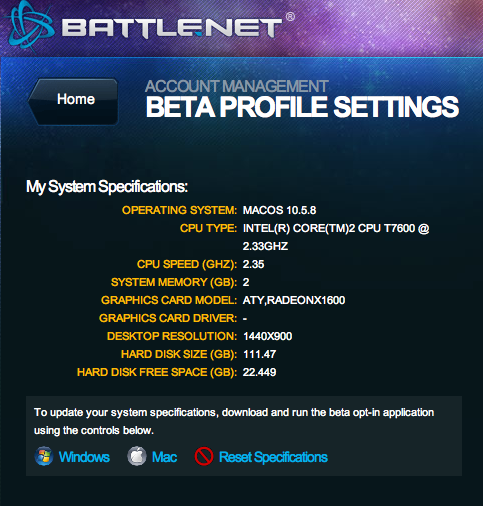483x506 pixels.
Task: Click the ATY,RADEONX1600 graphics card value
Action: 294,300
